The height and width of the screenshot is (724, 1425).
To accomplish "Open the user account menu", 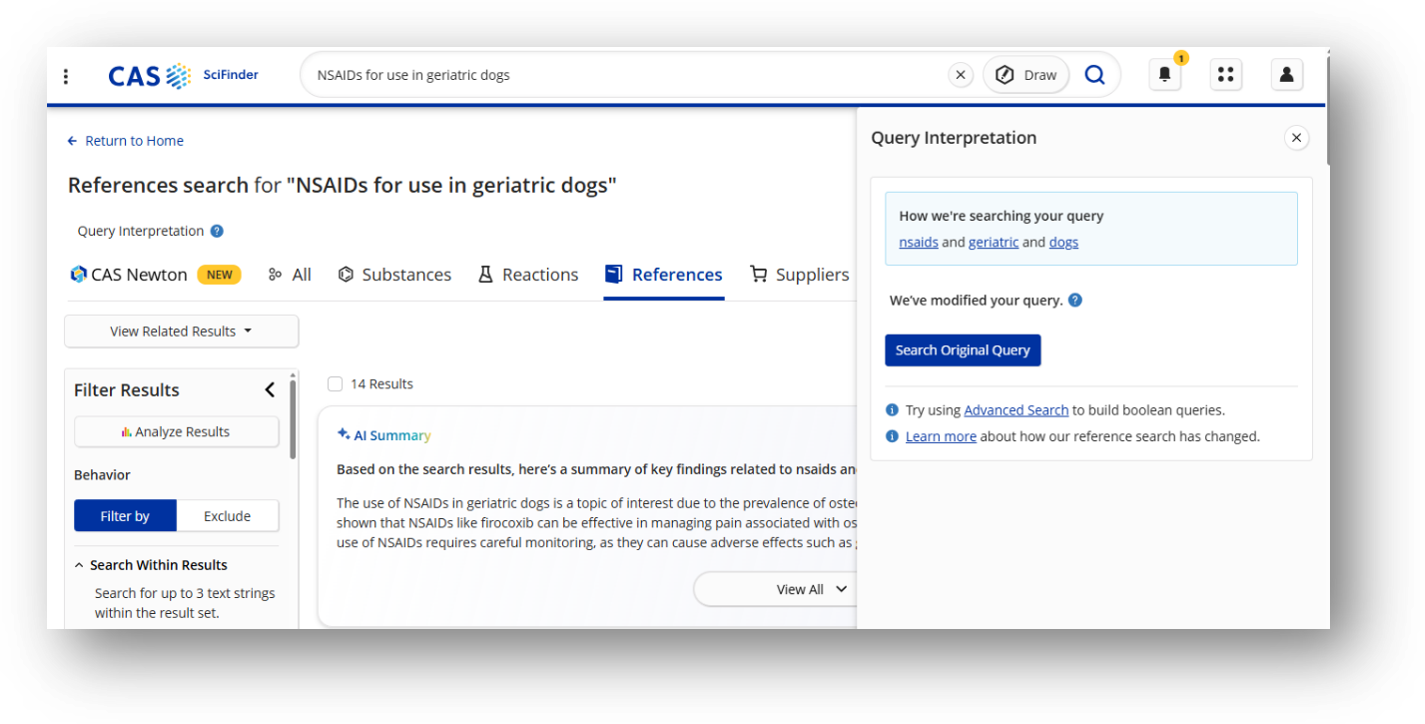I will coord(1287,75).
